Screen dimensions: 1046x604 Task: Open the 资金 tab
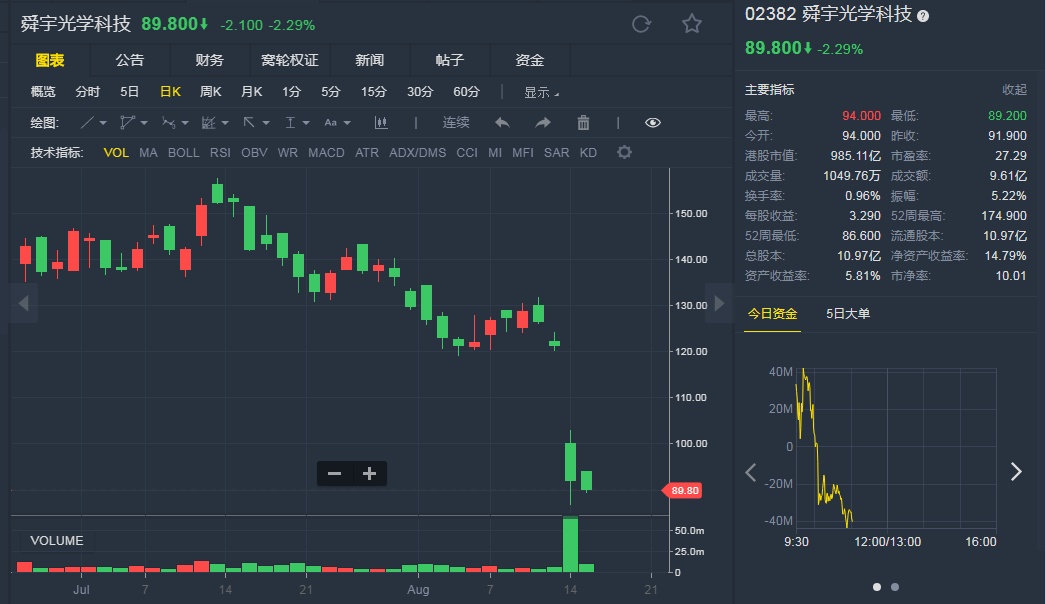(x=530, y=60)
